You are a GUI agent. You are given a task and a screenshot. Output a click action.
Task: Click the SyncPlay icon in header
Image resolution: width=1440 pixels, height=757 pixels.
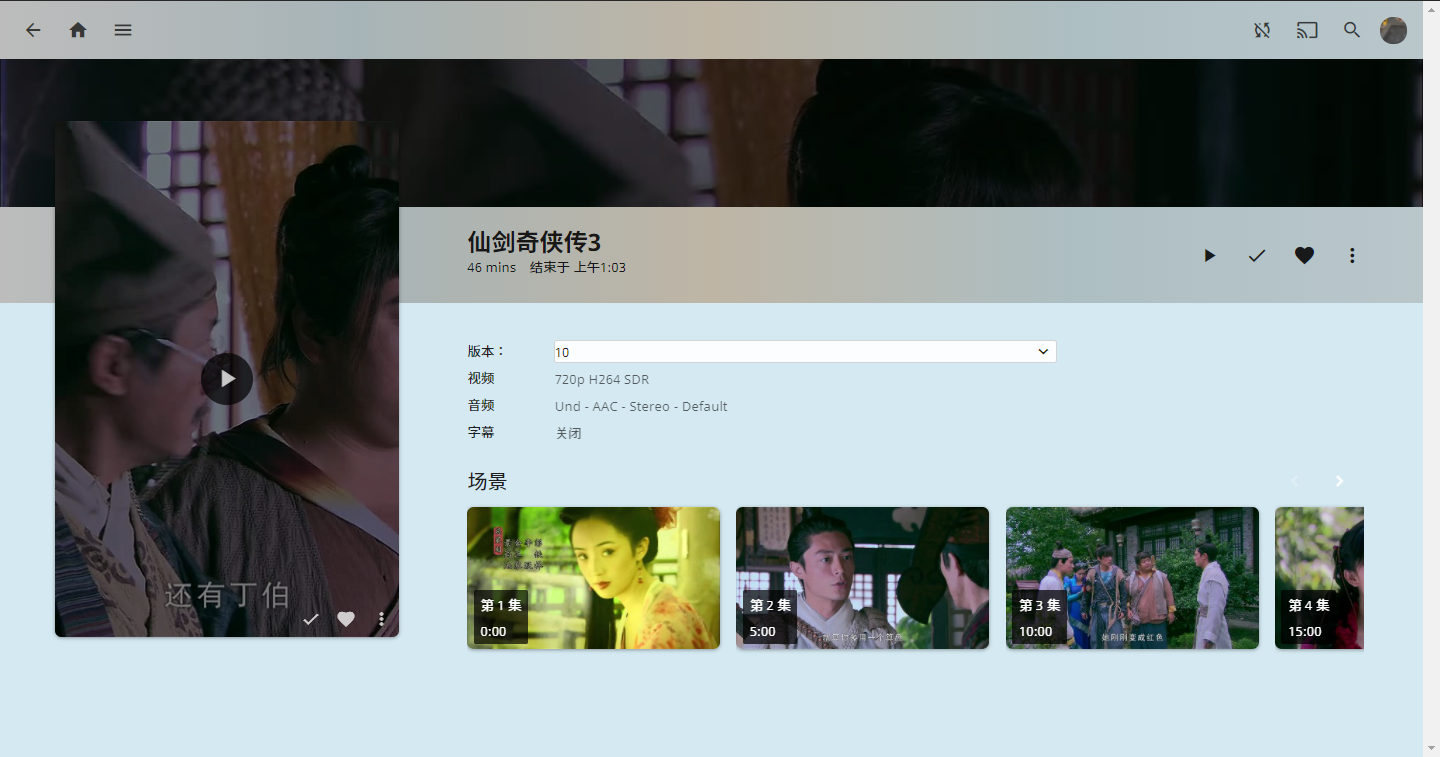click(x=1262, y=30)
